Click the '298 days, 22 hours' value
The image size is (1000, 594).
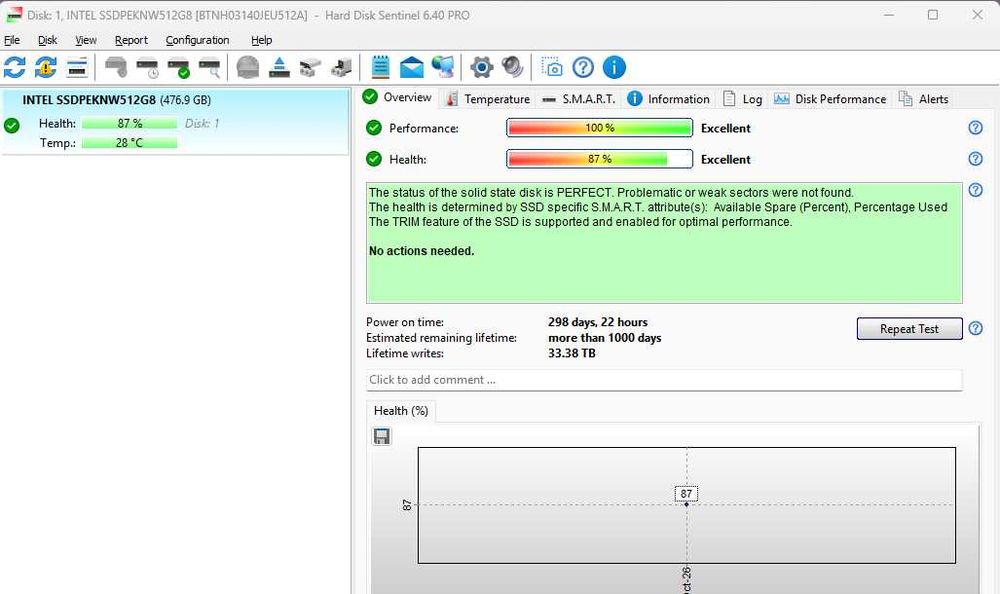[598, 322]
